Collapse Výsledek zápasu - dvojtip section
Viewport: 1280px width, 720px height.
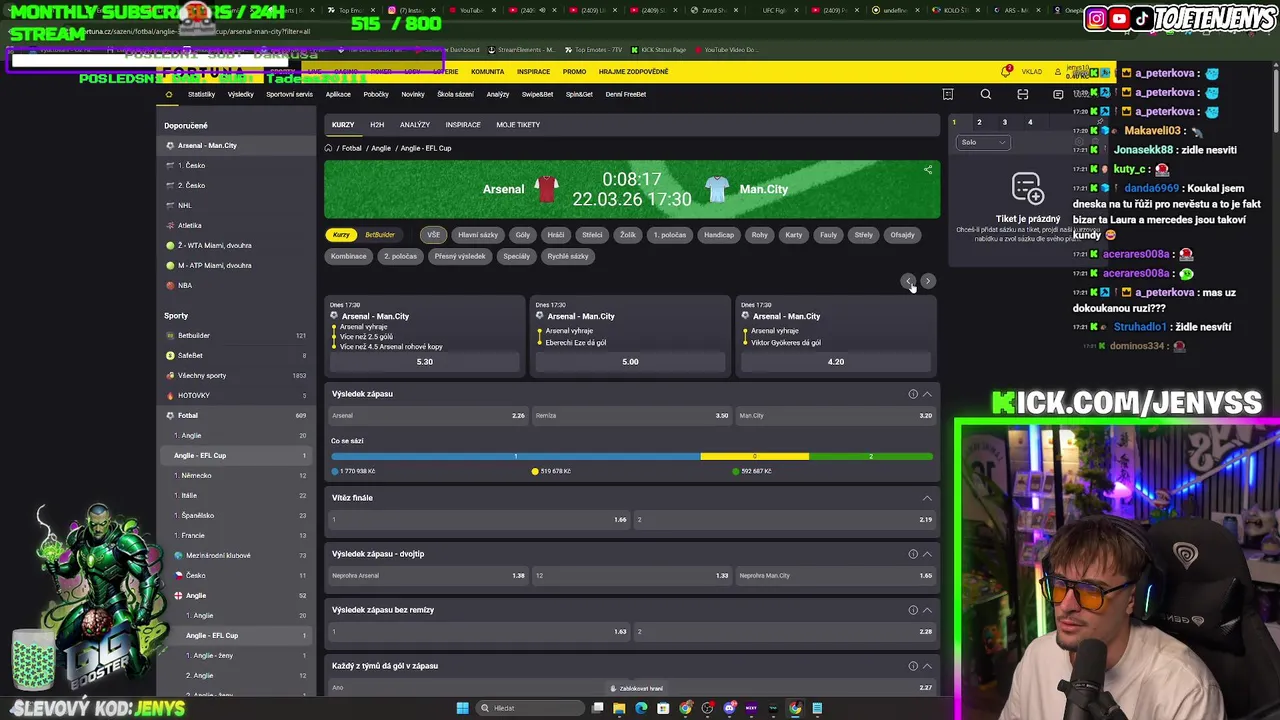point(927,554)
